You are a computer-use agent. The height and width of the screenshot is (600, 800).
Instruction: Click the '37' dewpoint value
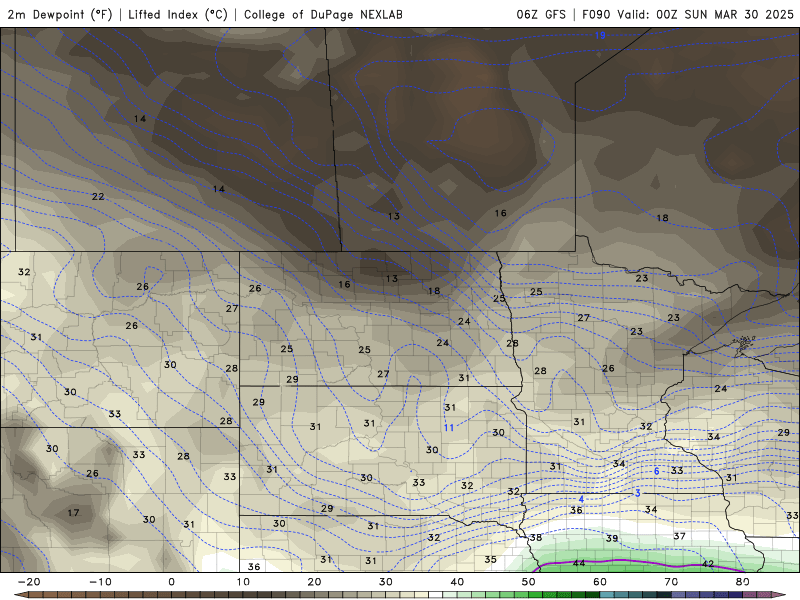pos(679,536)
